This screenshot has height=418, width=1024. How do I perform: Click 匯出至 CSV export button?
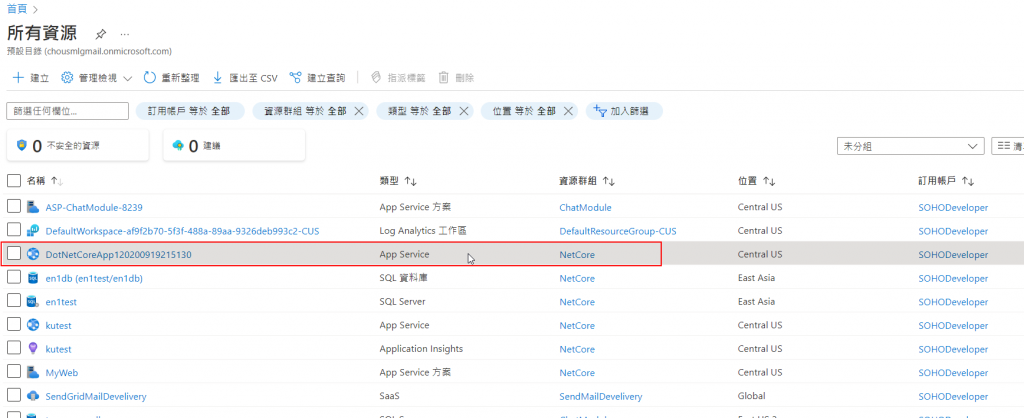click(x=246, y=78)
